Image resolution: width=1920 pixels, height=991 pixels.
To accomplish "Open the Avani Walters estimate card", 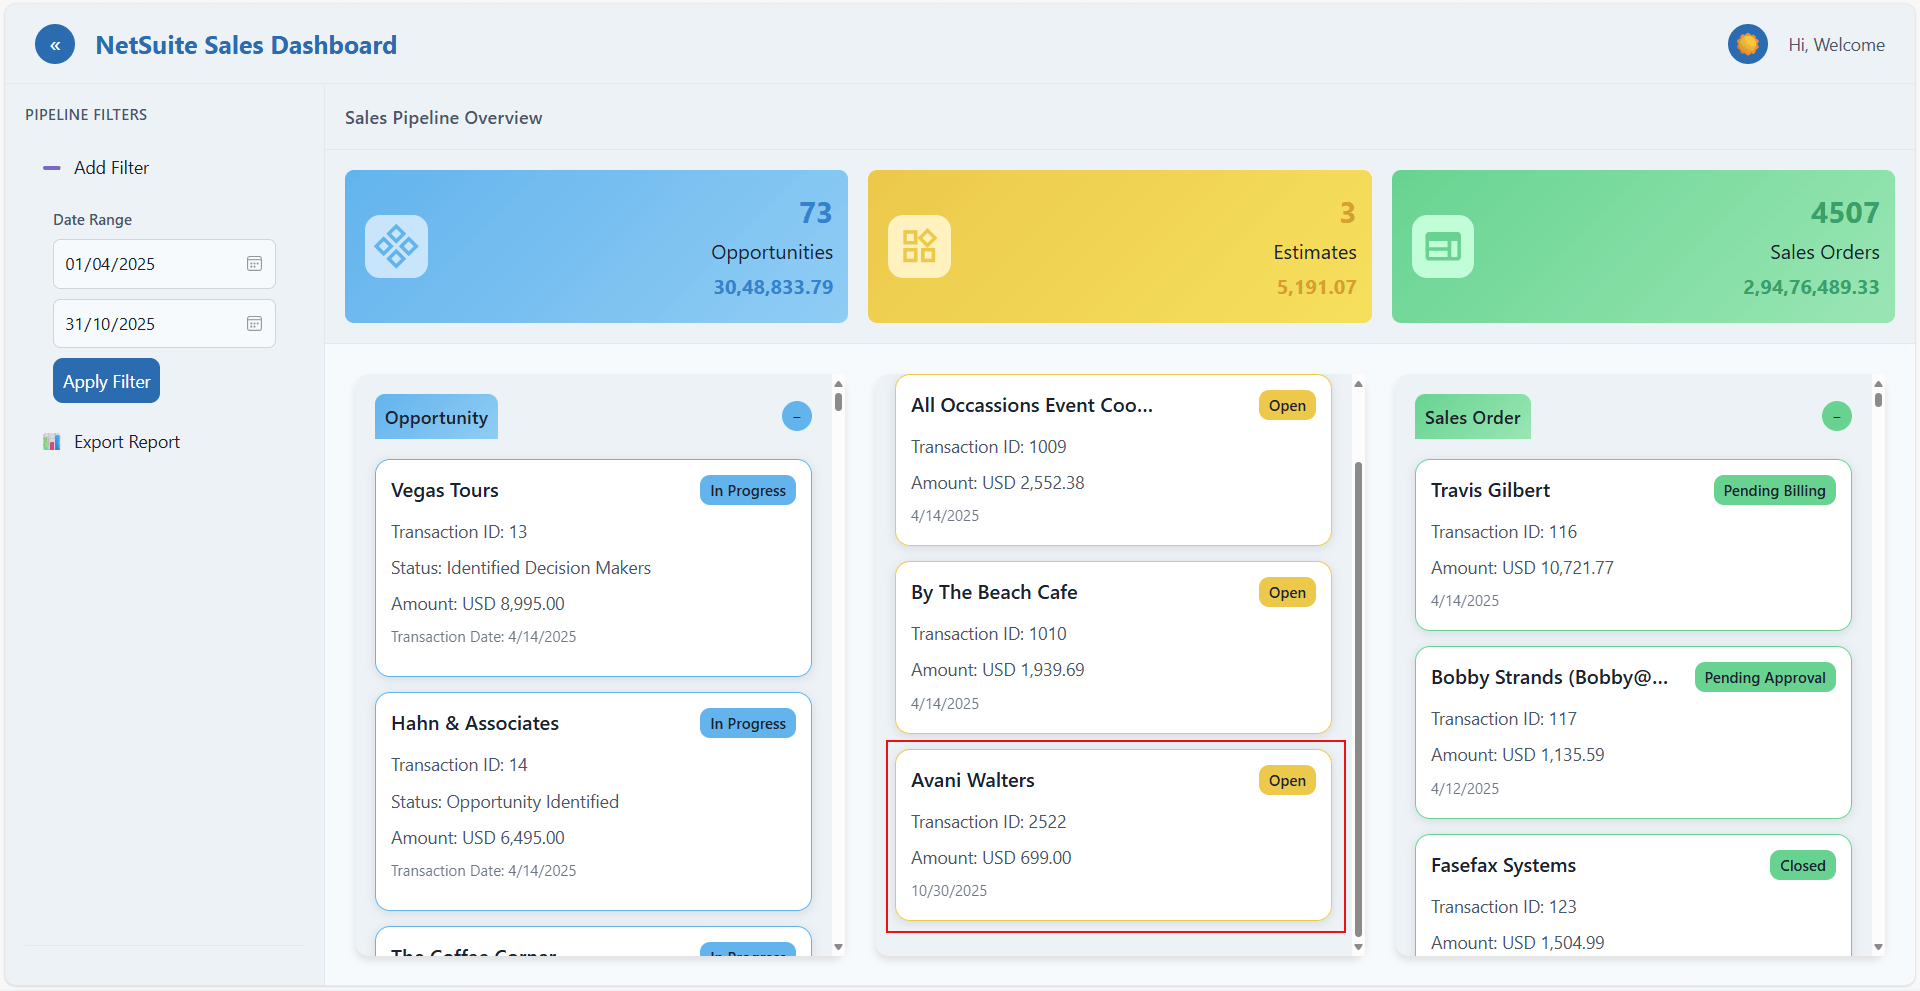I will [x=1113, y=835].
